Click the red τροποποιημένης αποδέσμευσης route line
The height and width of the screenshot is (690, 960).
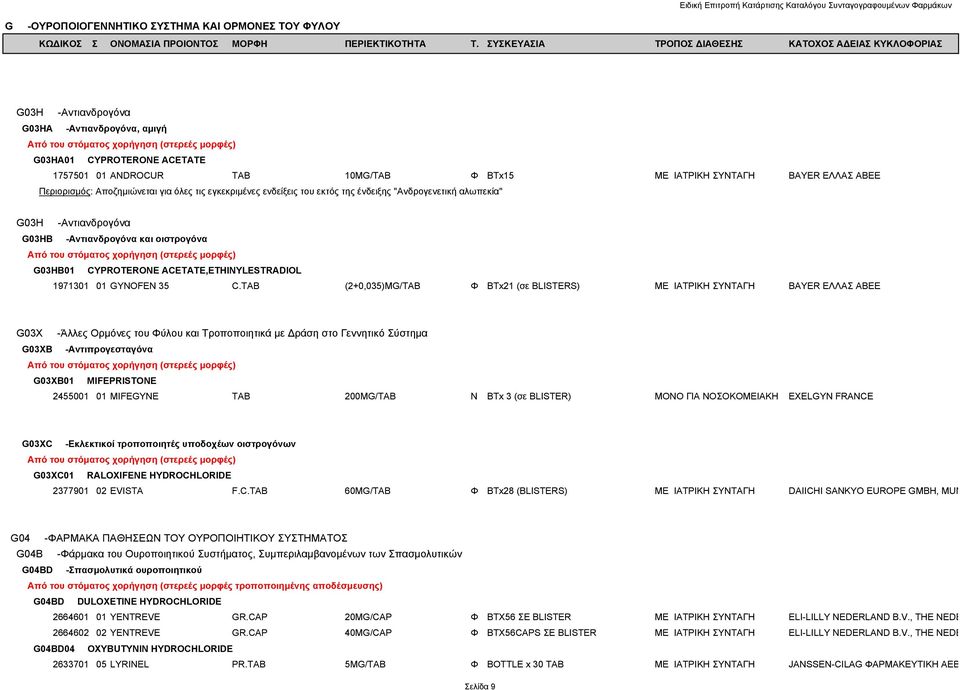[205, 586]
